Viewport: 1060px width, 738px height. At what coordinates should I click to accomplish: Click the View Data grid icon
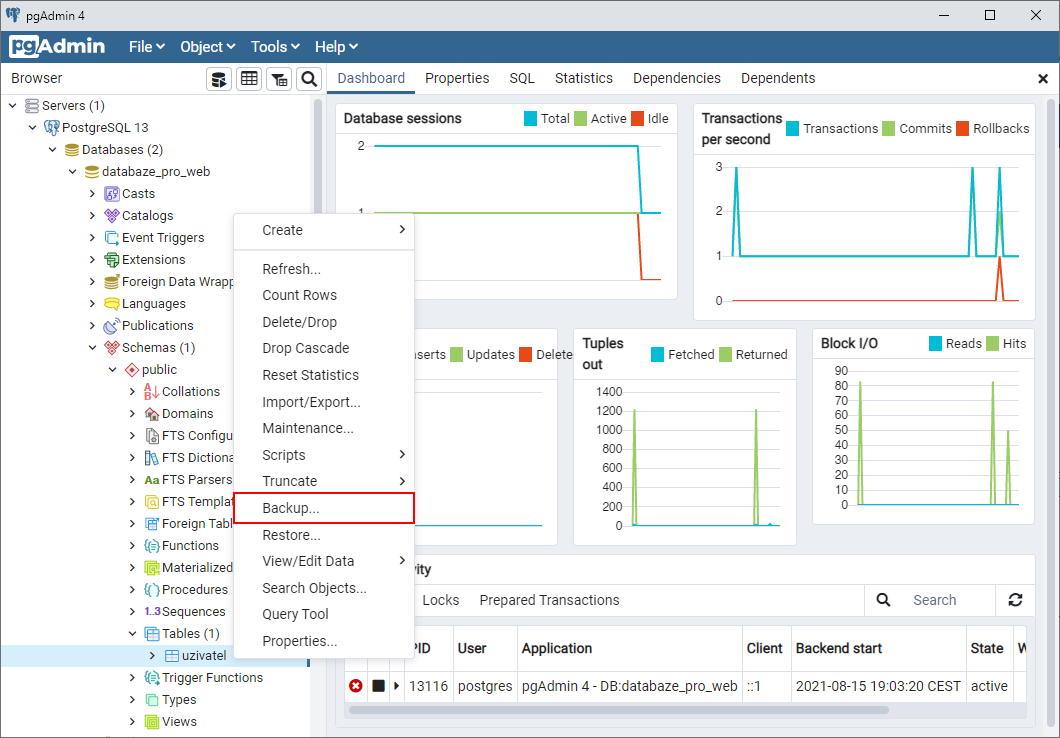(249, 79)
